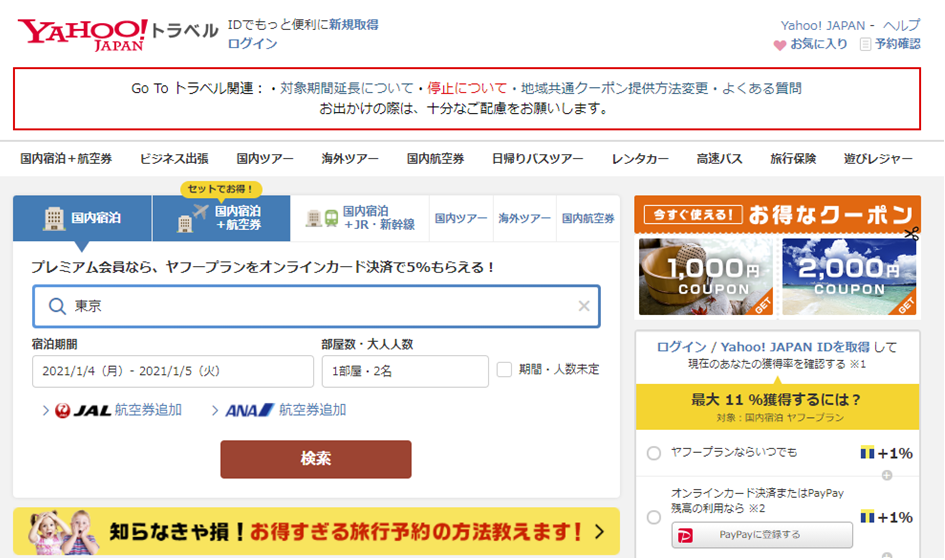Image resolution: width=945 pixels, height=560 pixels.
Task: Tick the 期間・人数未定 checkbox
Action: pos(504,370)
